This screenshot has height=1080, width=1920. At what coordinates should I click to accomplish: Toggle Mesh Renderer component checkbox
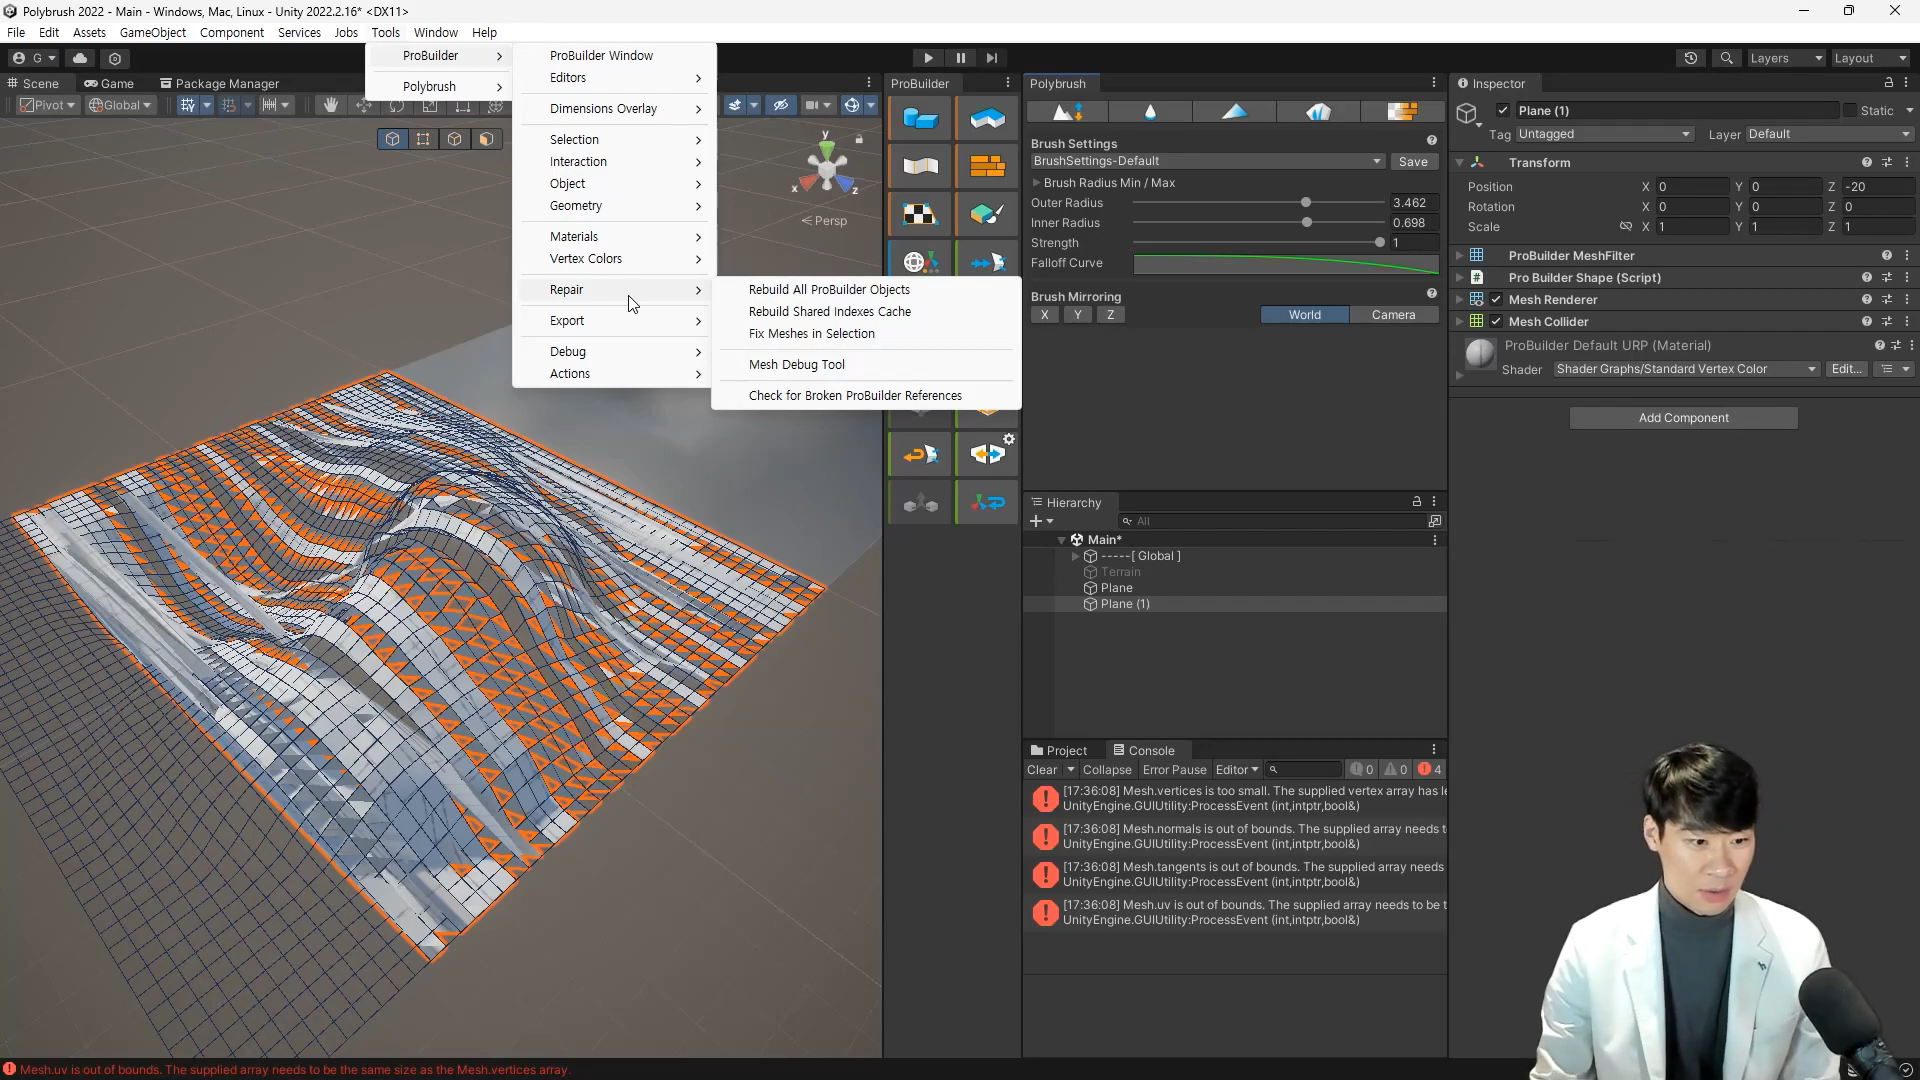[1496, 300]
